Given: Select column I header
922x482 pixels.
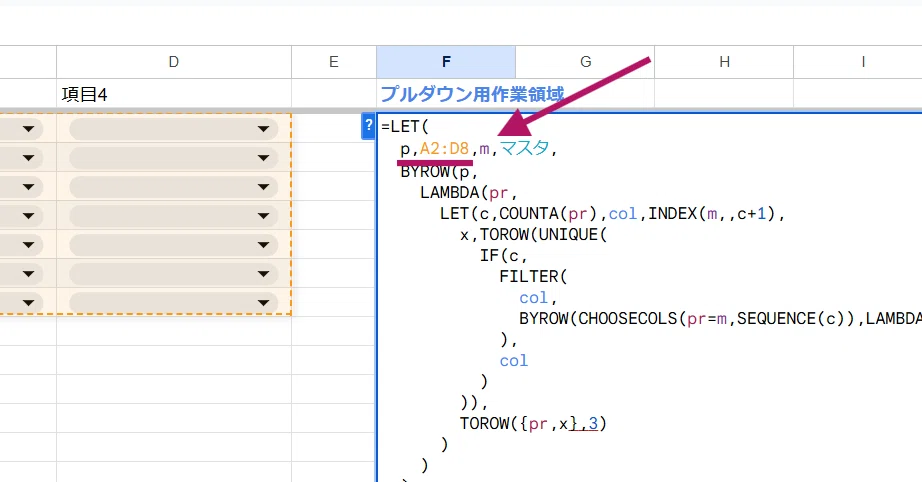Looking at the screenshot, I should (863, 62).
